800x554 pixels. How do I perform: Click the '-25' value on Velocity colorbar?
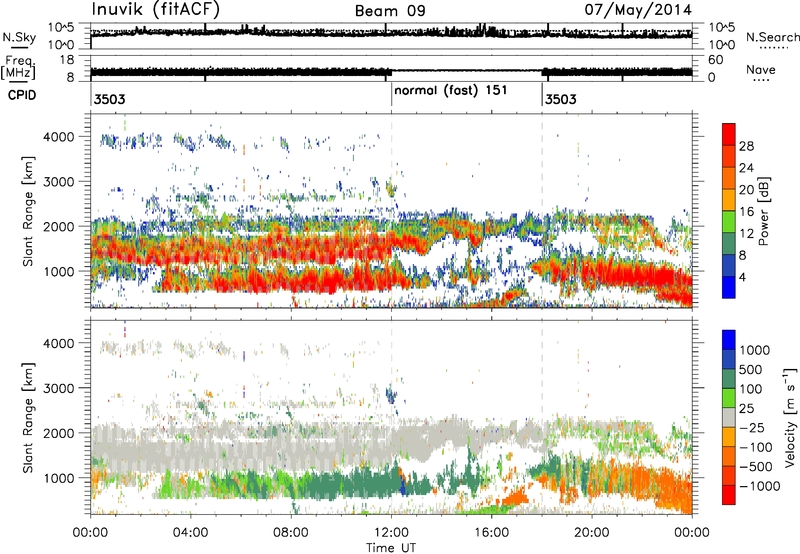coord(753,427)
